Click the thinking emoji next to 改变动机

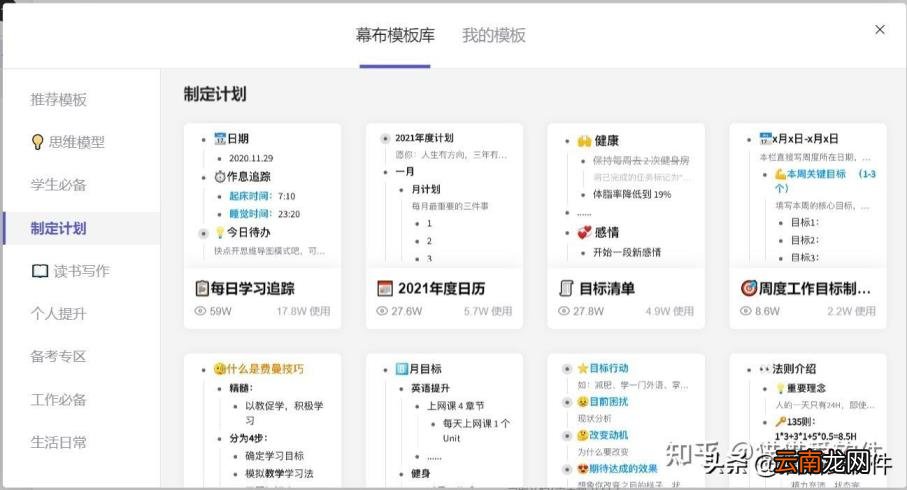(x=583, y=435)
